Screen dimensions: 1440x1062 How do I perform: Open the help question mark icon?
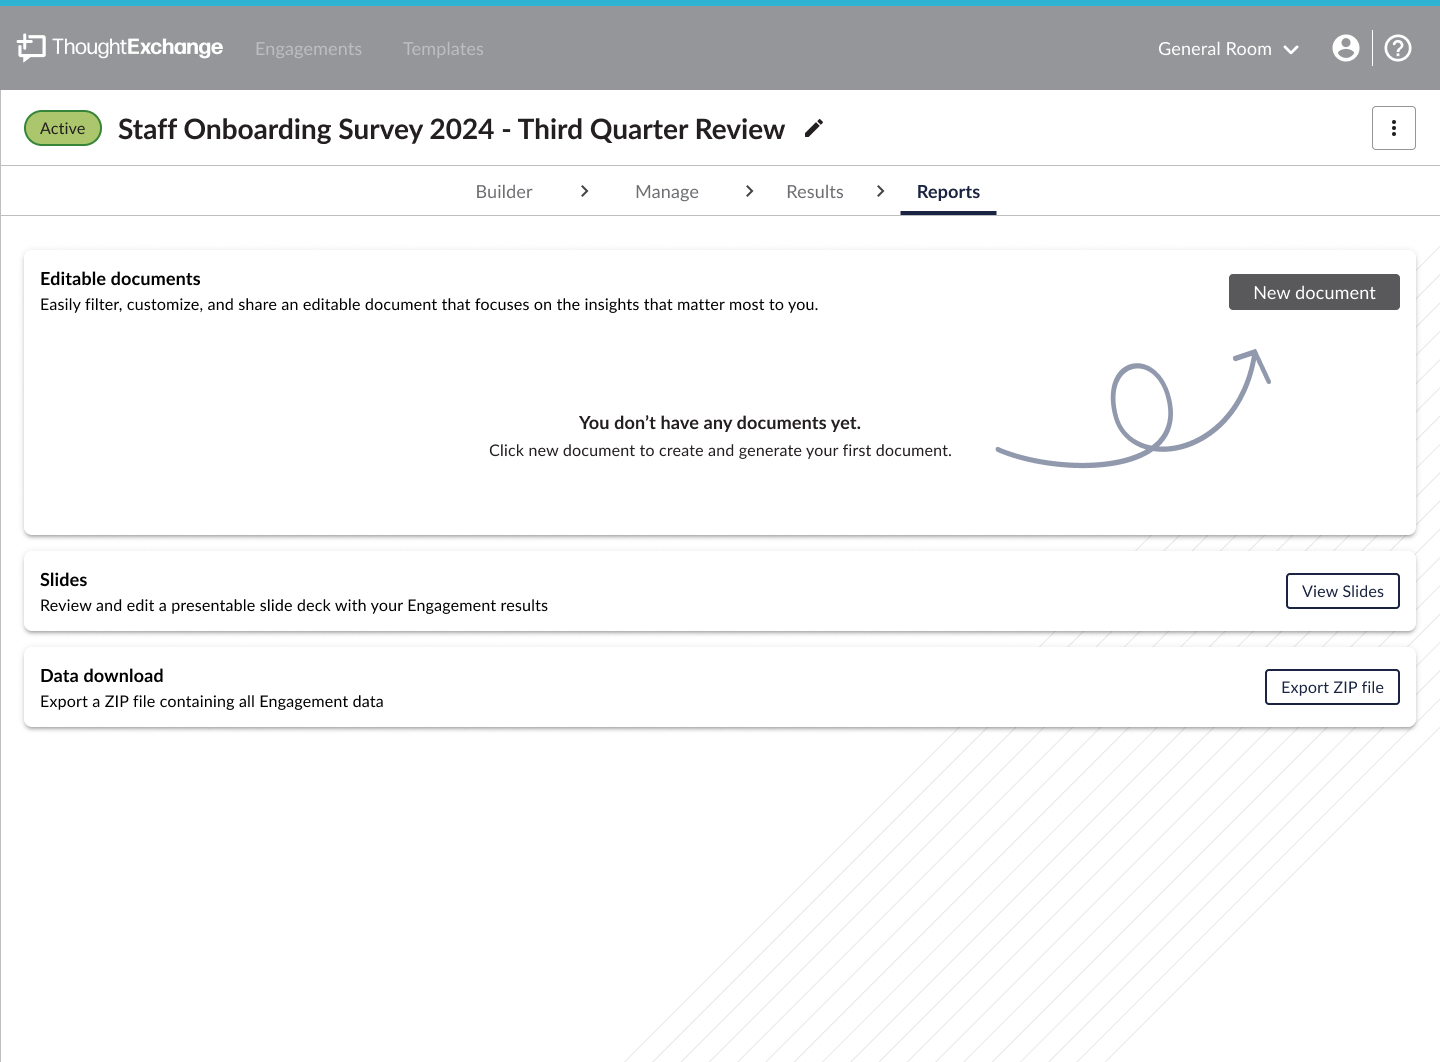pos(1398,48)
